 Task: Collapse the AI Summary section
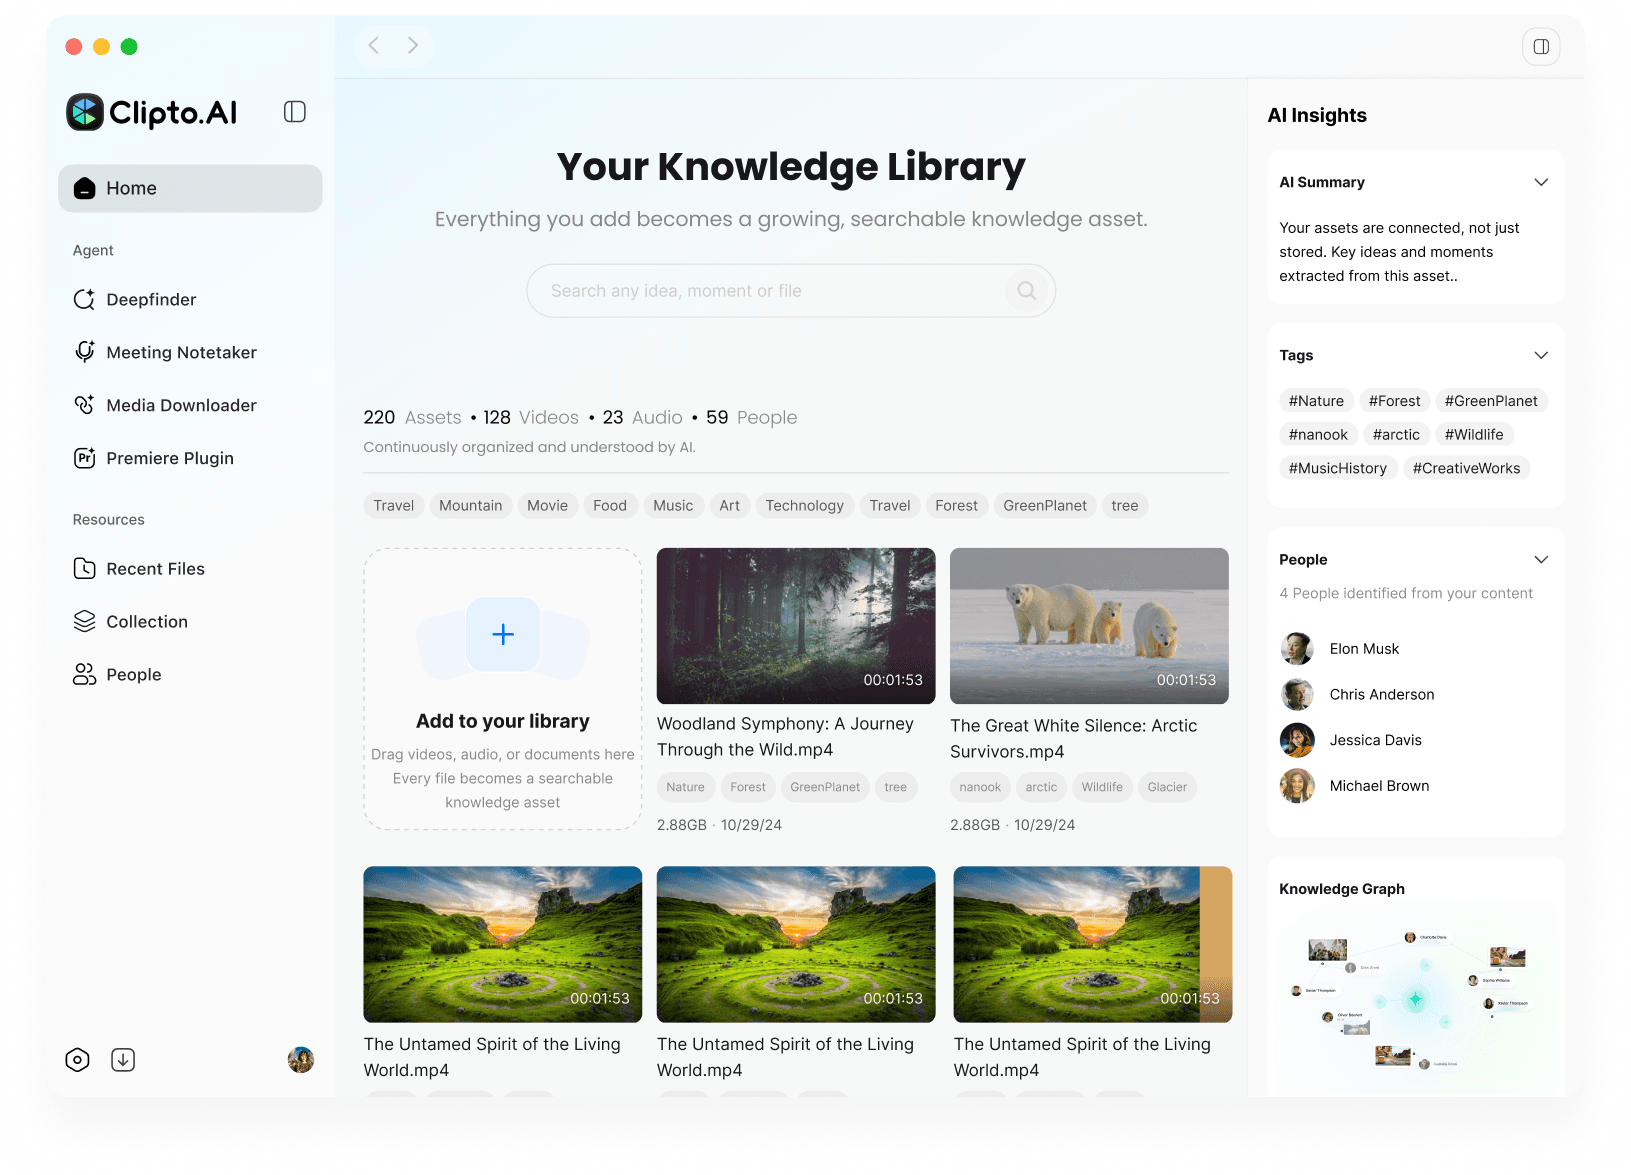pyautogui.click(x=1541, y=182)
